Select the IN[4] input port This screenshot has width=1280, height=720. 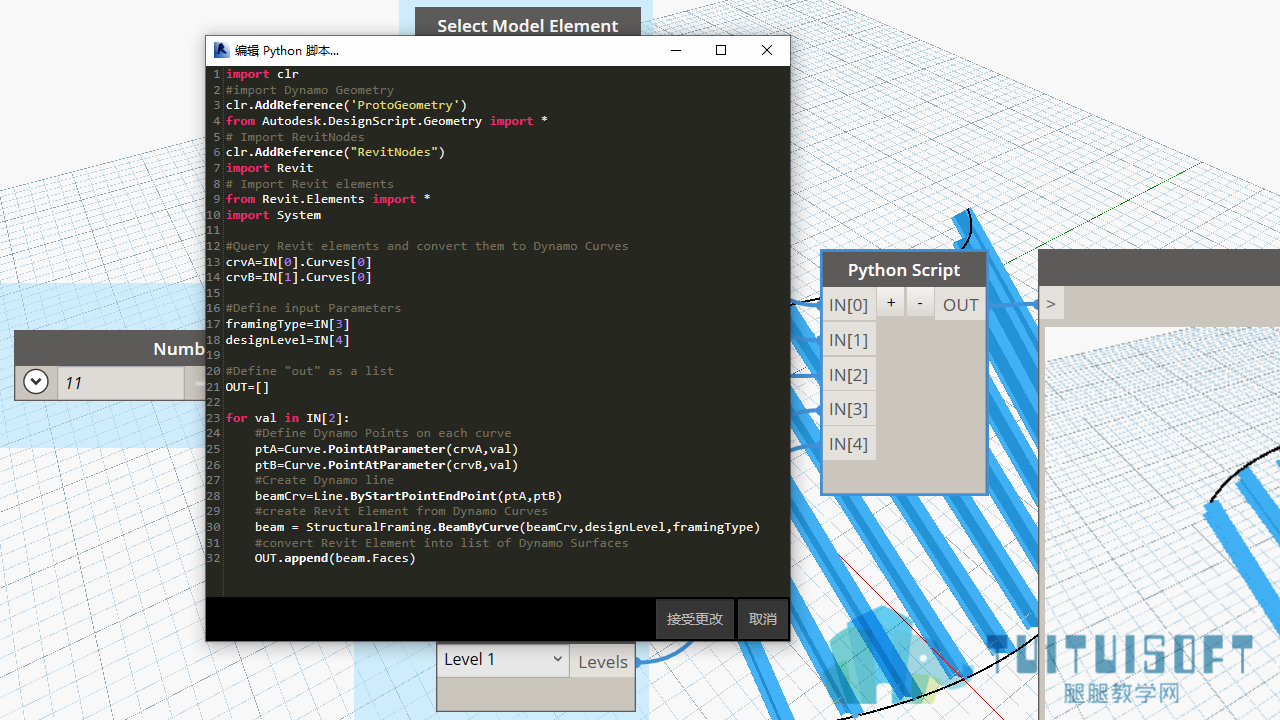849,444
